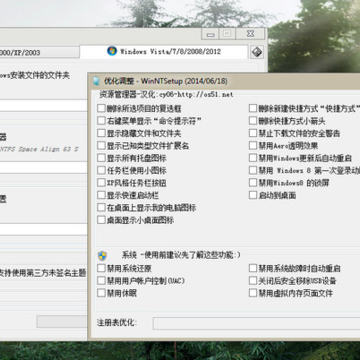
Task: Switch to the Windows Vista/7/8/2008/2012 tab
Action: 164,51
